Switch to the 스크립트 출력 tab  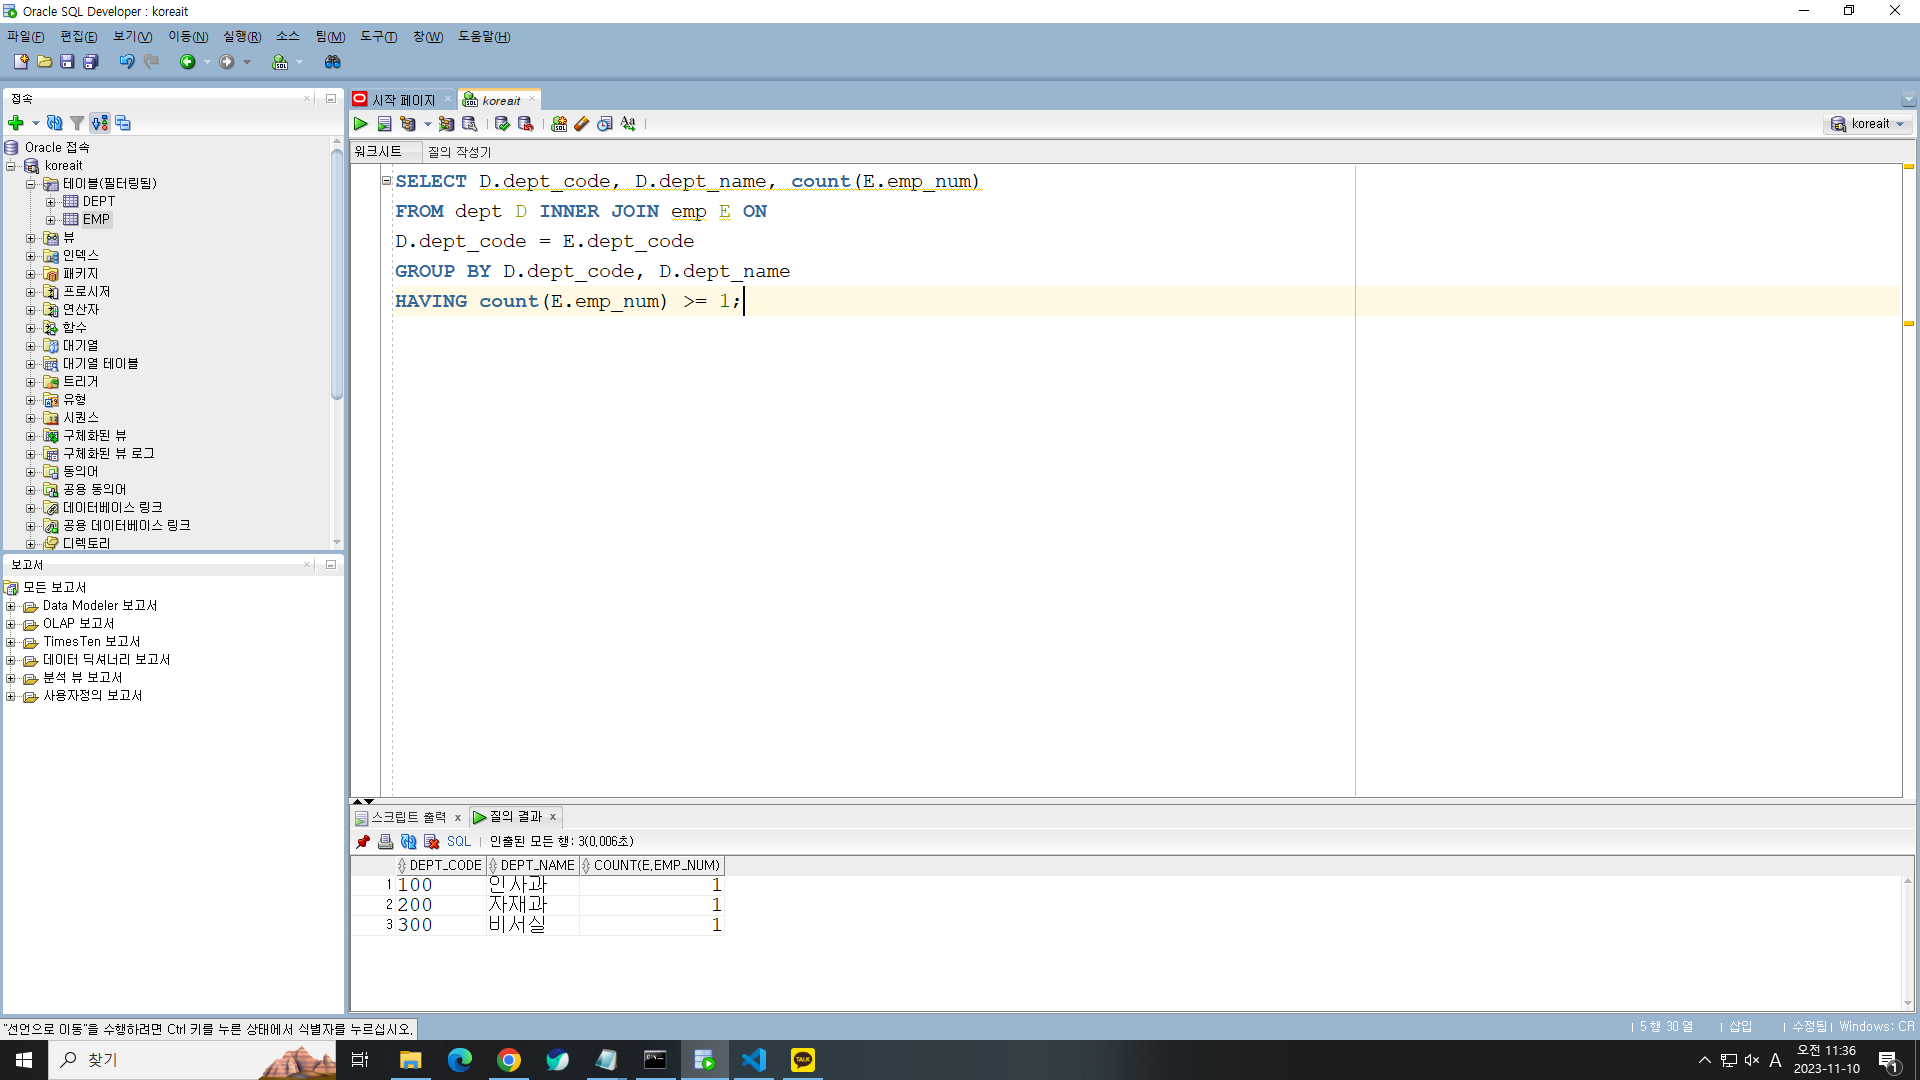click(408, 817)
